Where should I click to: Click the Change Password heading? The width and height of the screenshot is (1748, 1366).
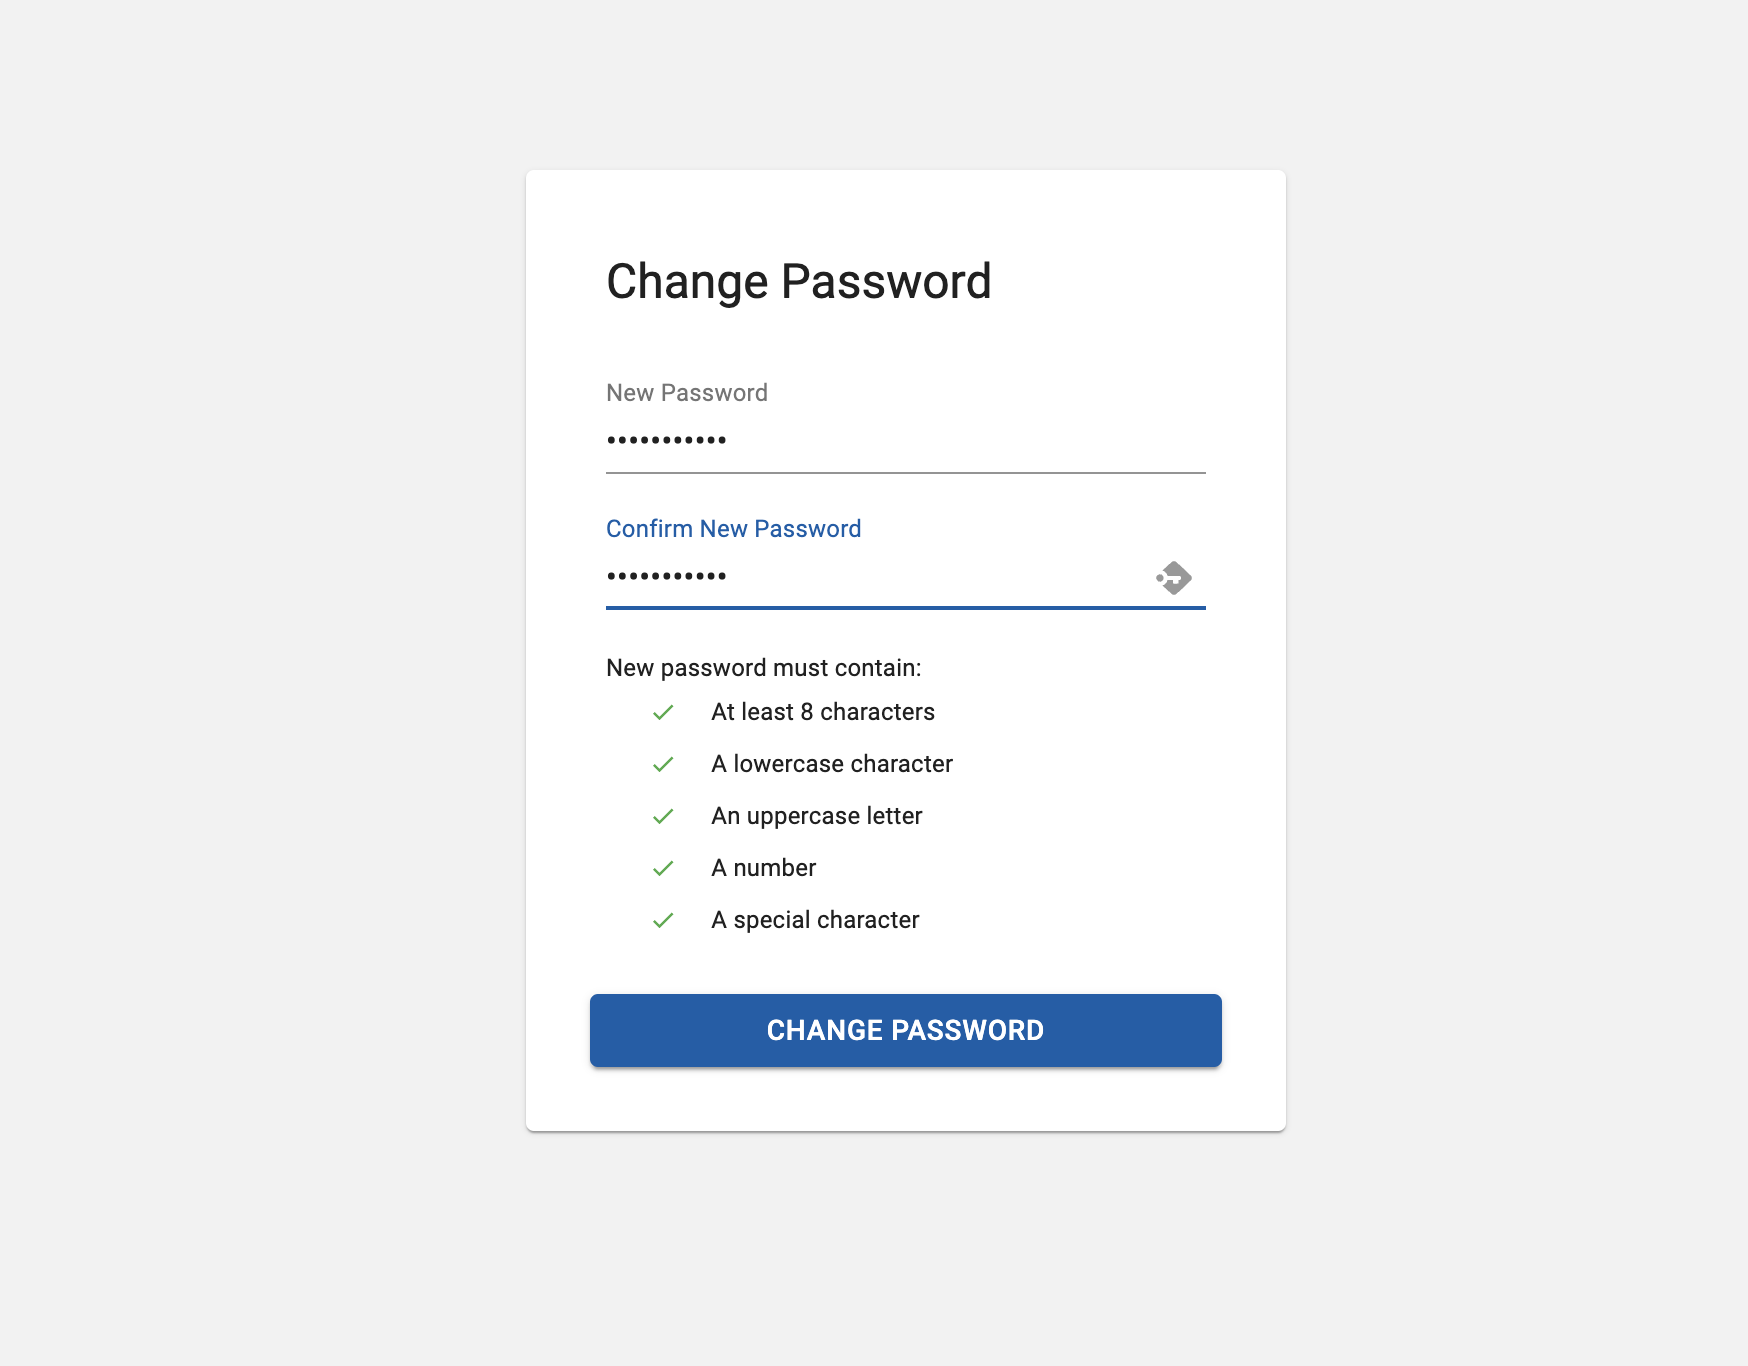click(x=798, y=281)
